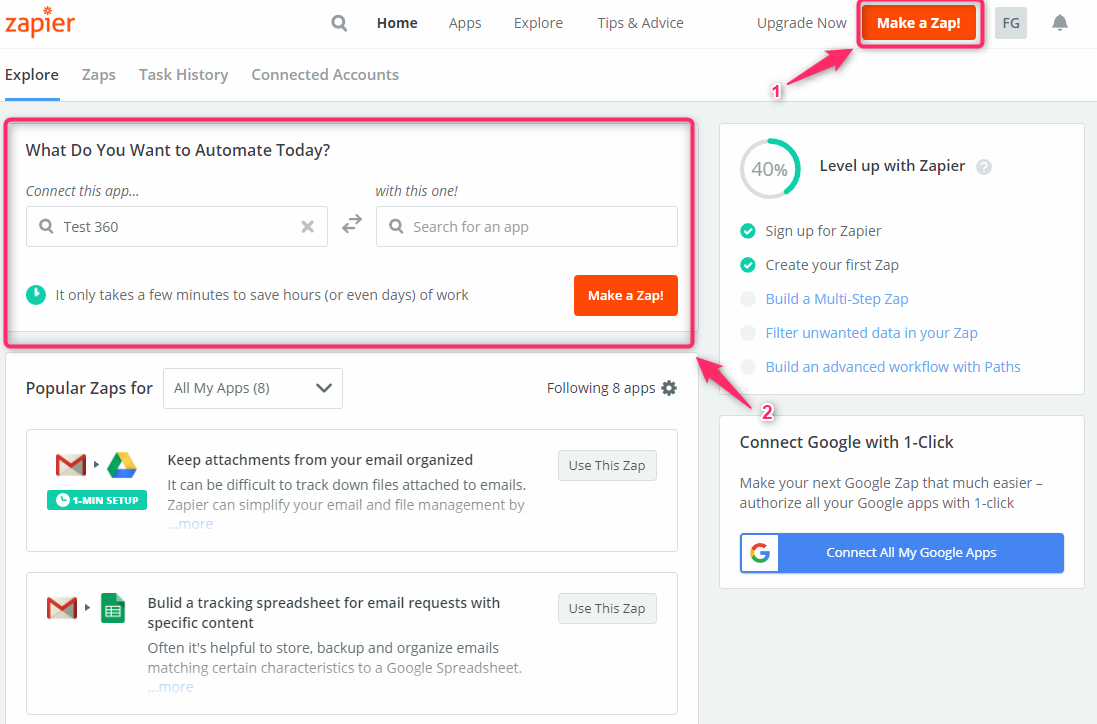Viewport: 1097px width, 724px height.
Task: Open search via magnifier icon in header
Action: click(340, 23)
